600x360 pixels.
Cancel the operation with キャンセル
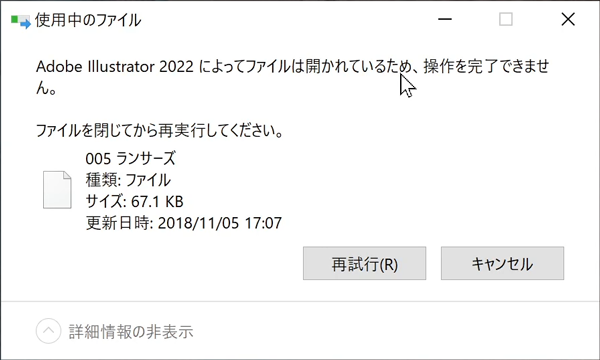click(502, 263)
